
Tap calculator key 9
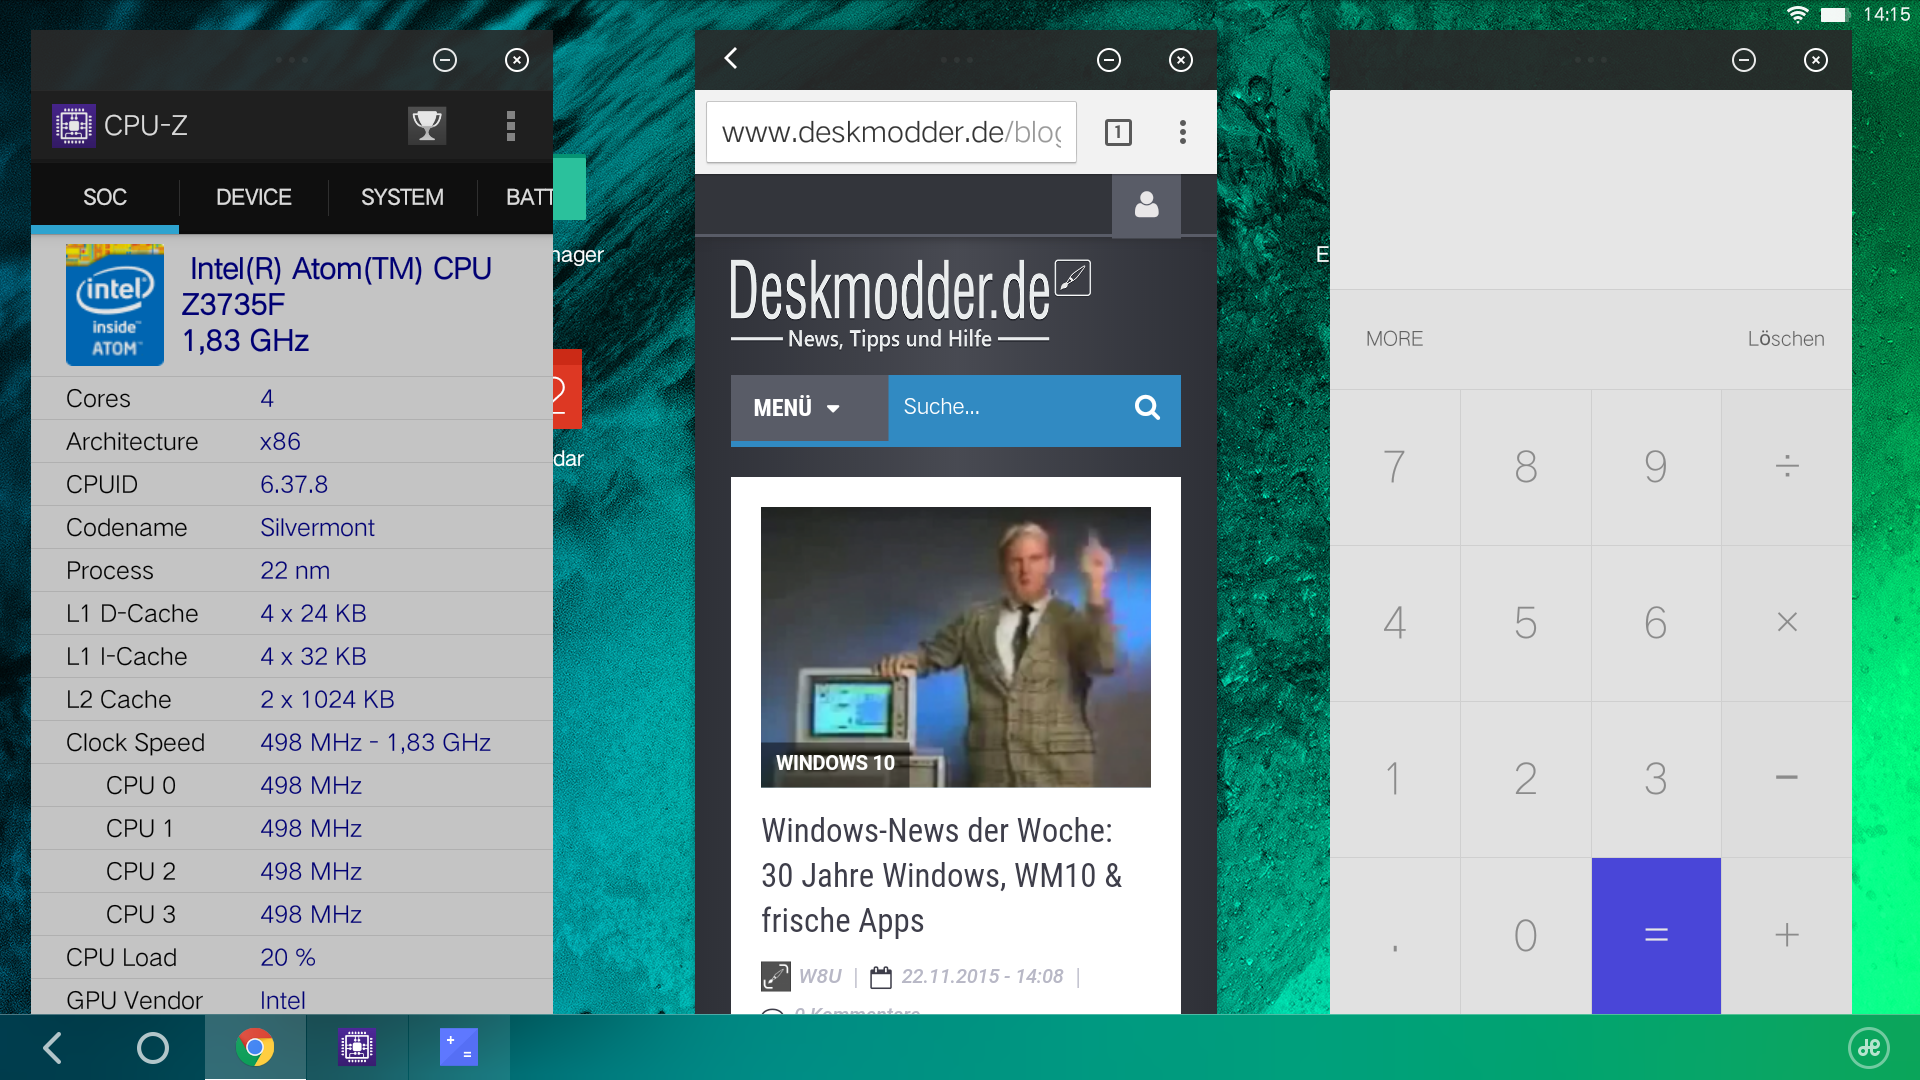1656,467
